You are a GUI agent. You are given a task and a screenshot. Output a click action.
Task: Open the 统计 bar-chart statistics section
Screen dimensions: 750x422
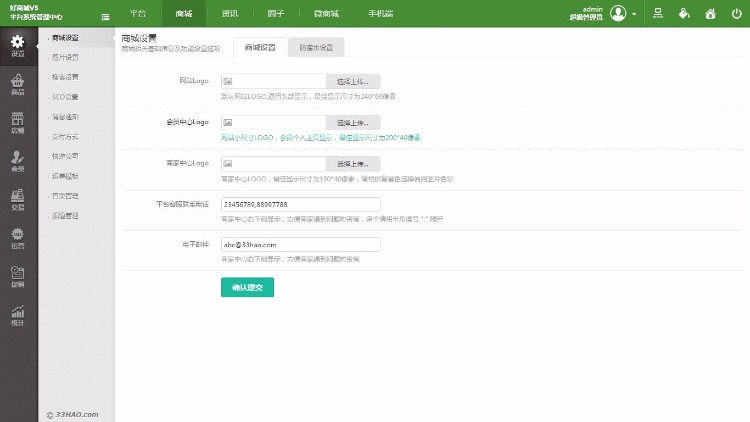click(x=18, y=315)
